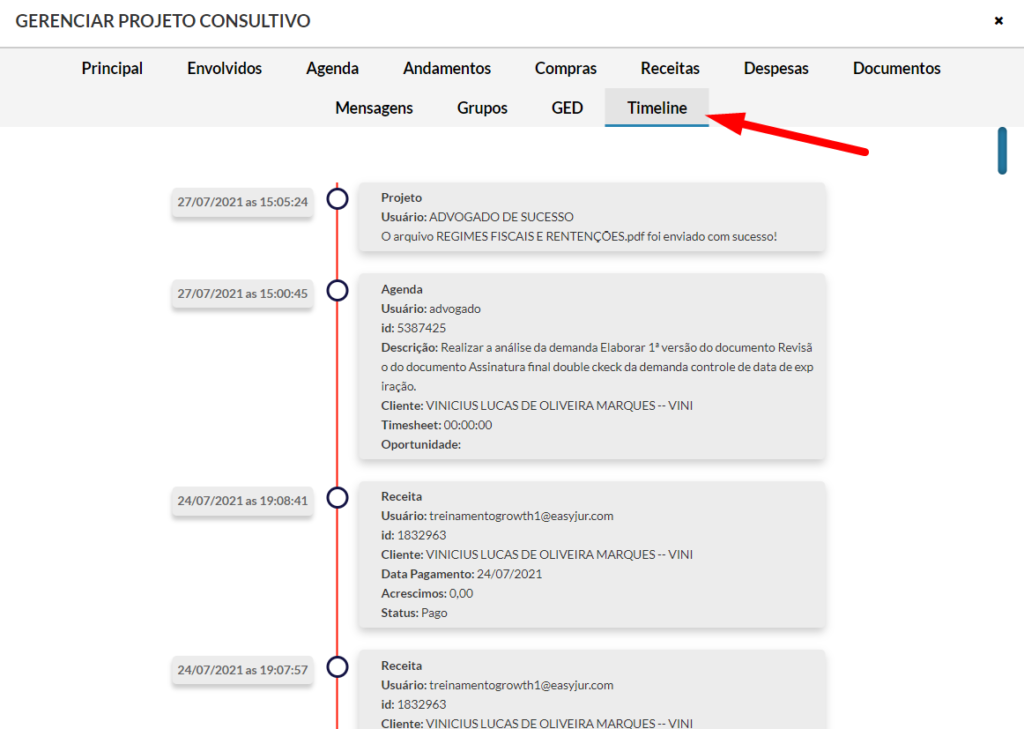Click the Acrescimos 0,00 line
The height and width of the screenshot is (729, 1024).
(427, 594)
